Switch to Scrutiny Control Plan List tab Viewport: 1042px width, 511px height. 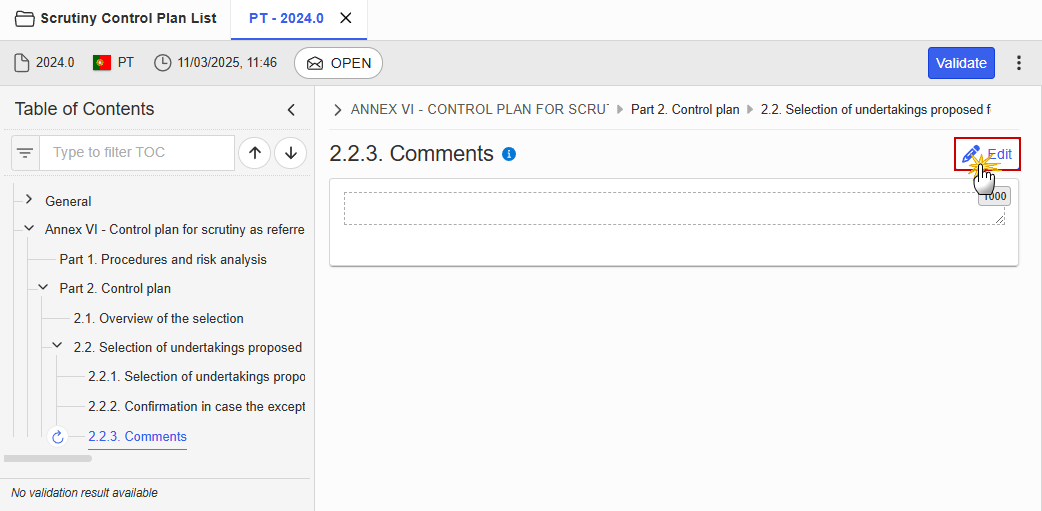116,18
